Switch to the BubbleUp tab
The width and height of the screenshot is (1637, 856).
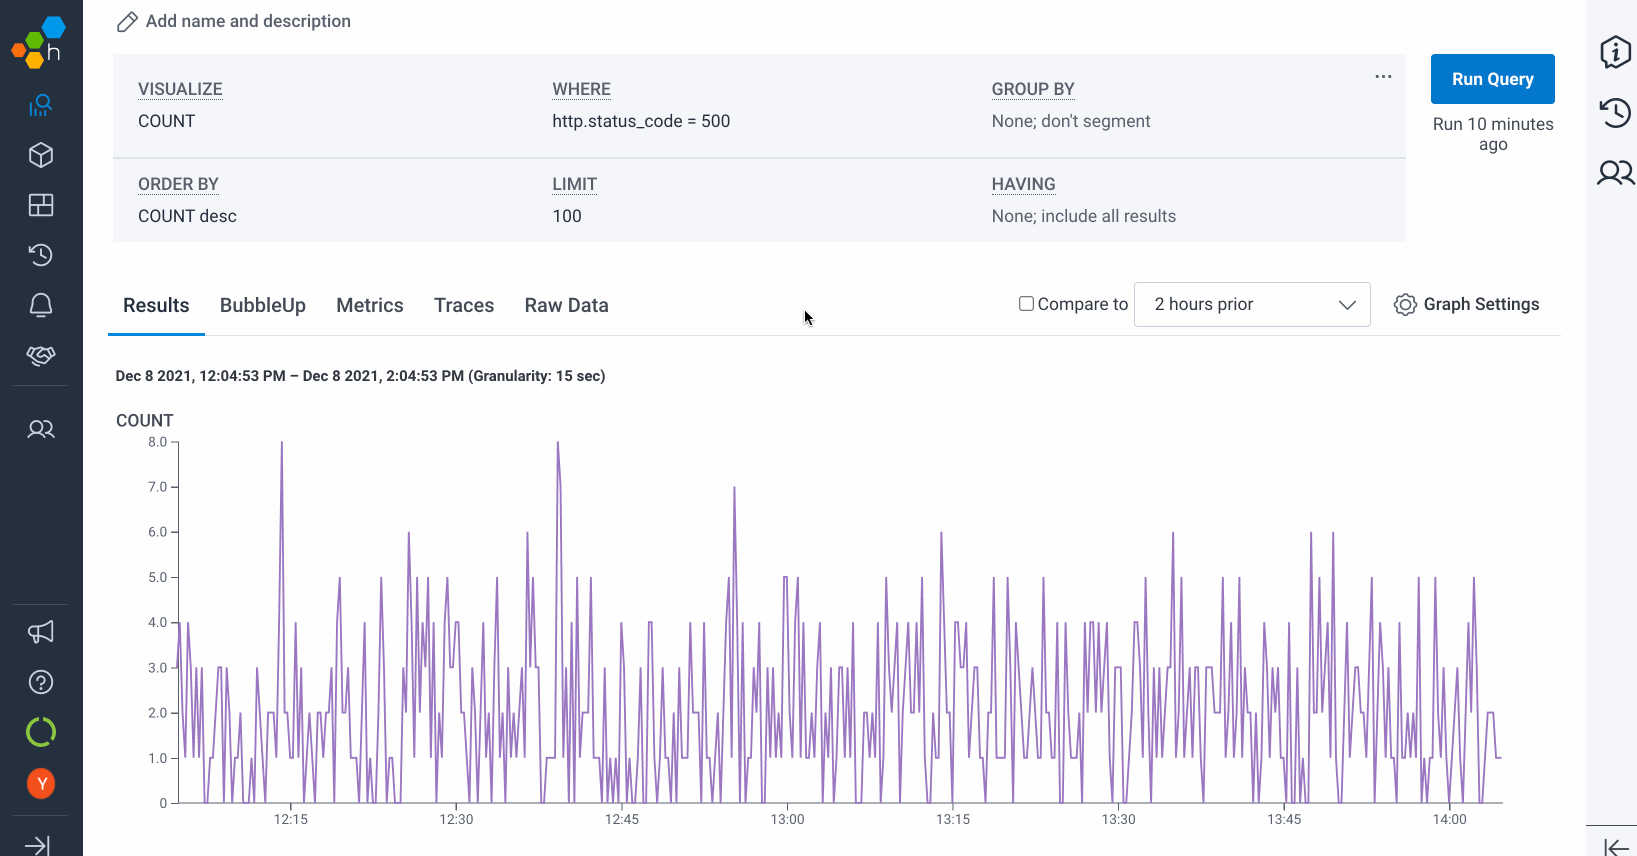263,305
